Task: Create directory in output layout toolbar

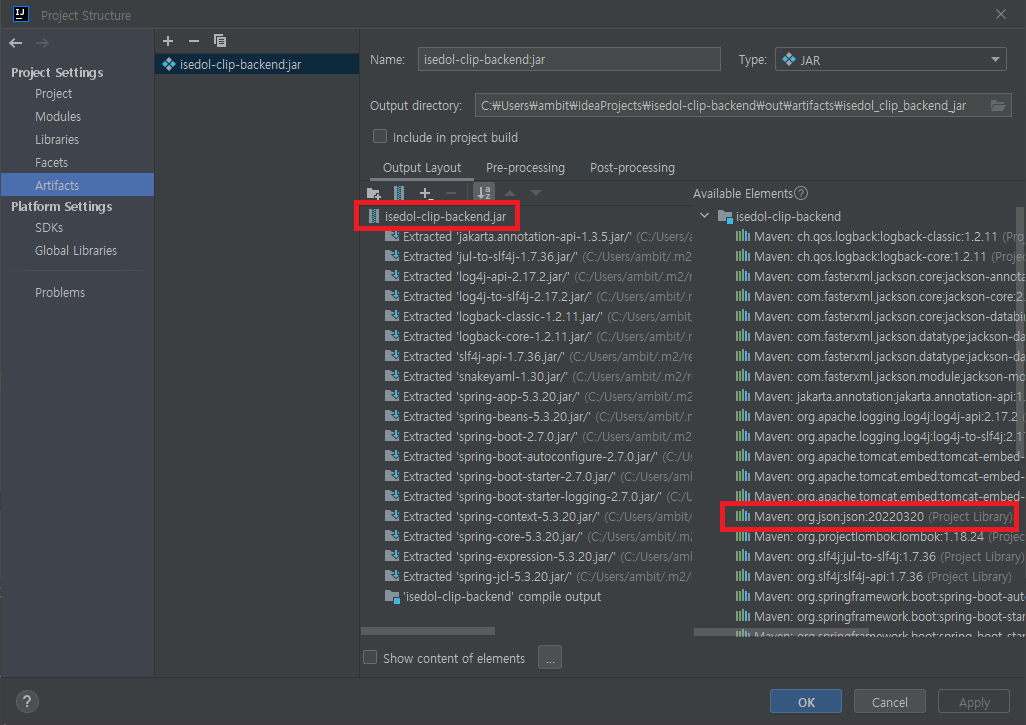Action: point(374,194)
